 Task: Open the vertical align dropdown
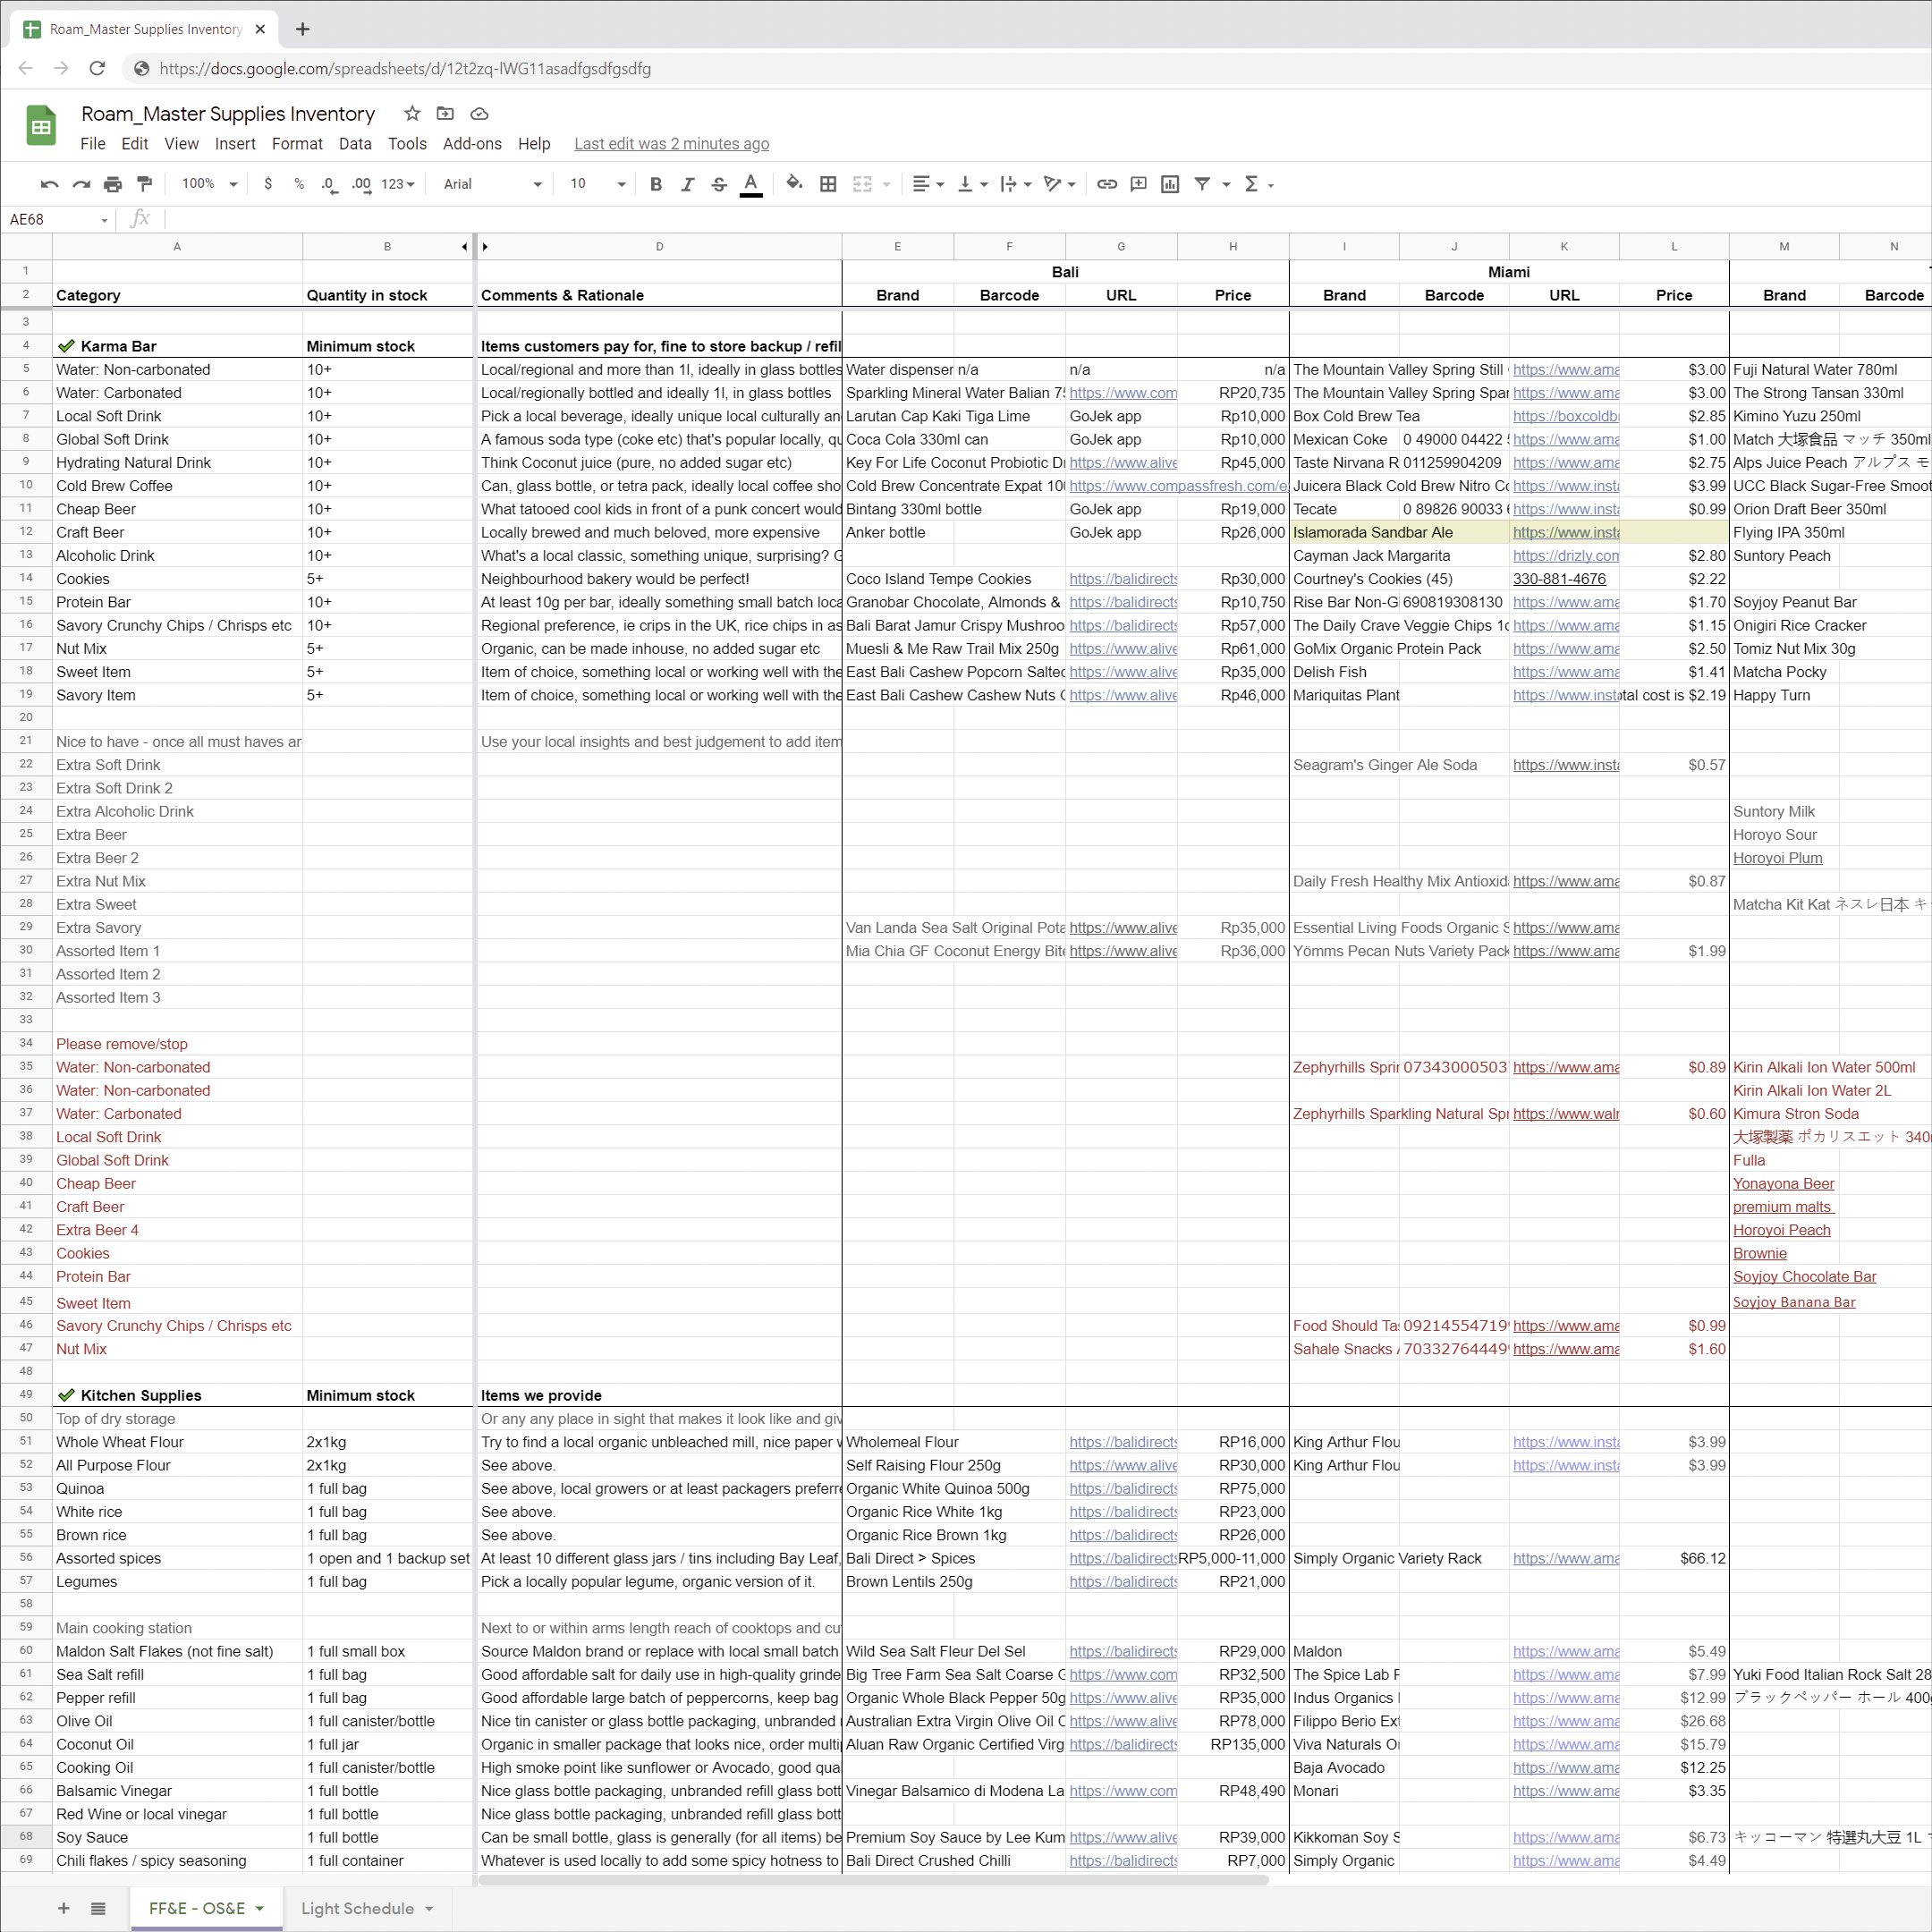click(x=972, y=184)
